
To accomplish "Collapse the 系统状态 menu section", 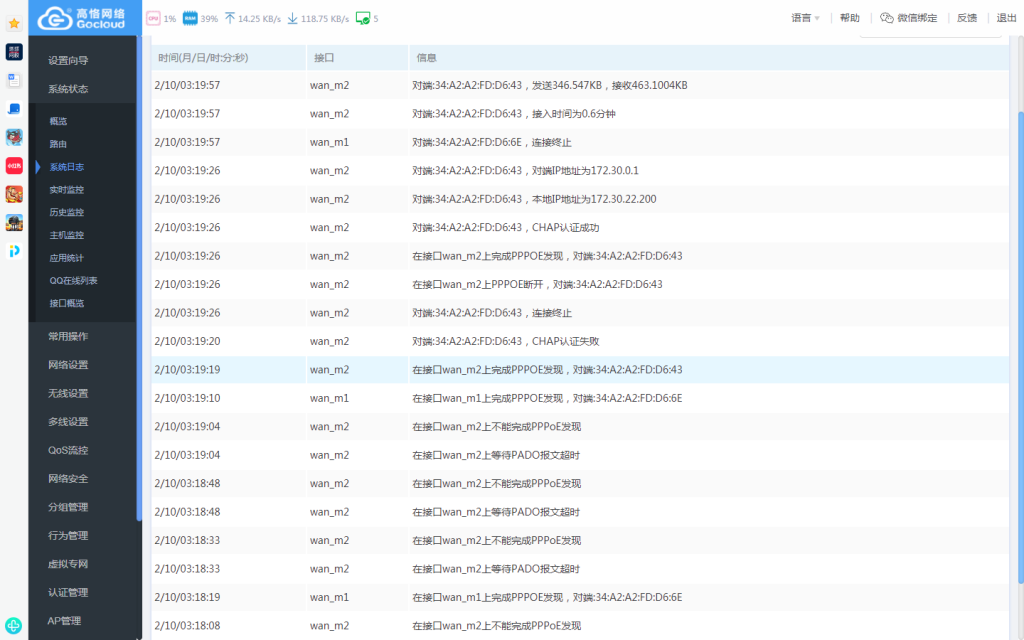I will (68, 89).
